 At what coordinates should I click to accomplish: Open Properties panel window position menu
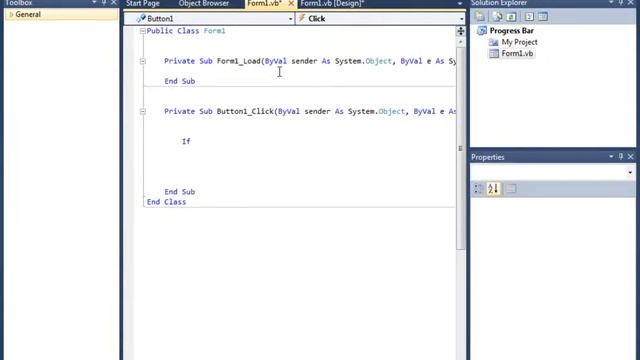(611, 157)
